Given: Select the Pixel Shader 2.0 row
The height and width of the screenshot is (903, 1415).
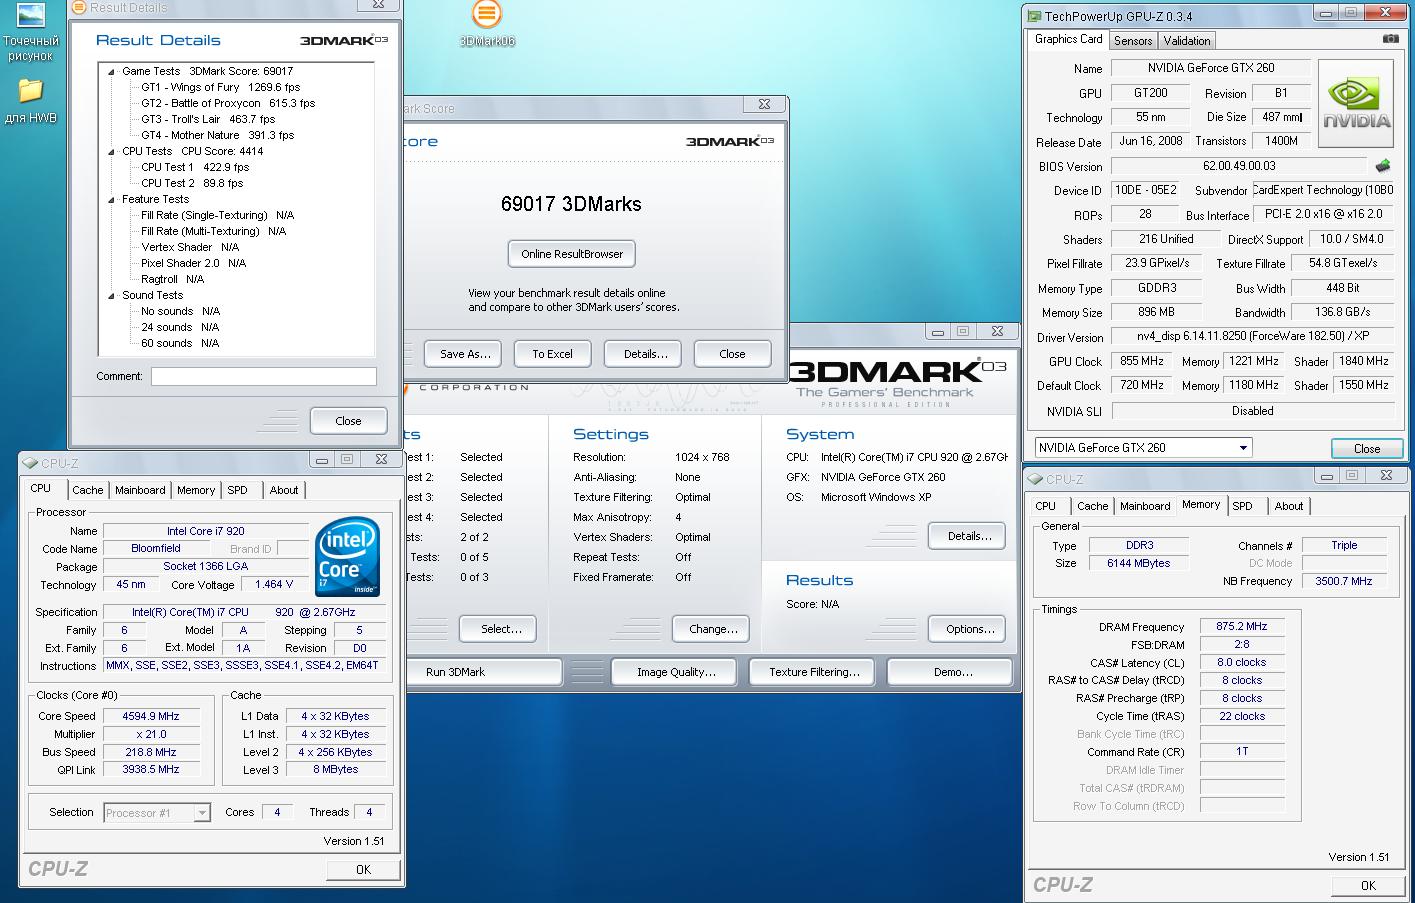Looking at the screenshot, I should coord(193,263).
